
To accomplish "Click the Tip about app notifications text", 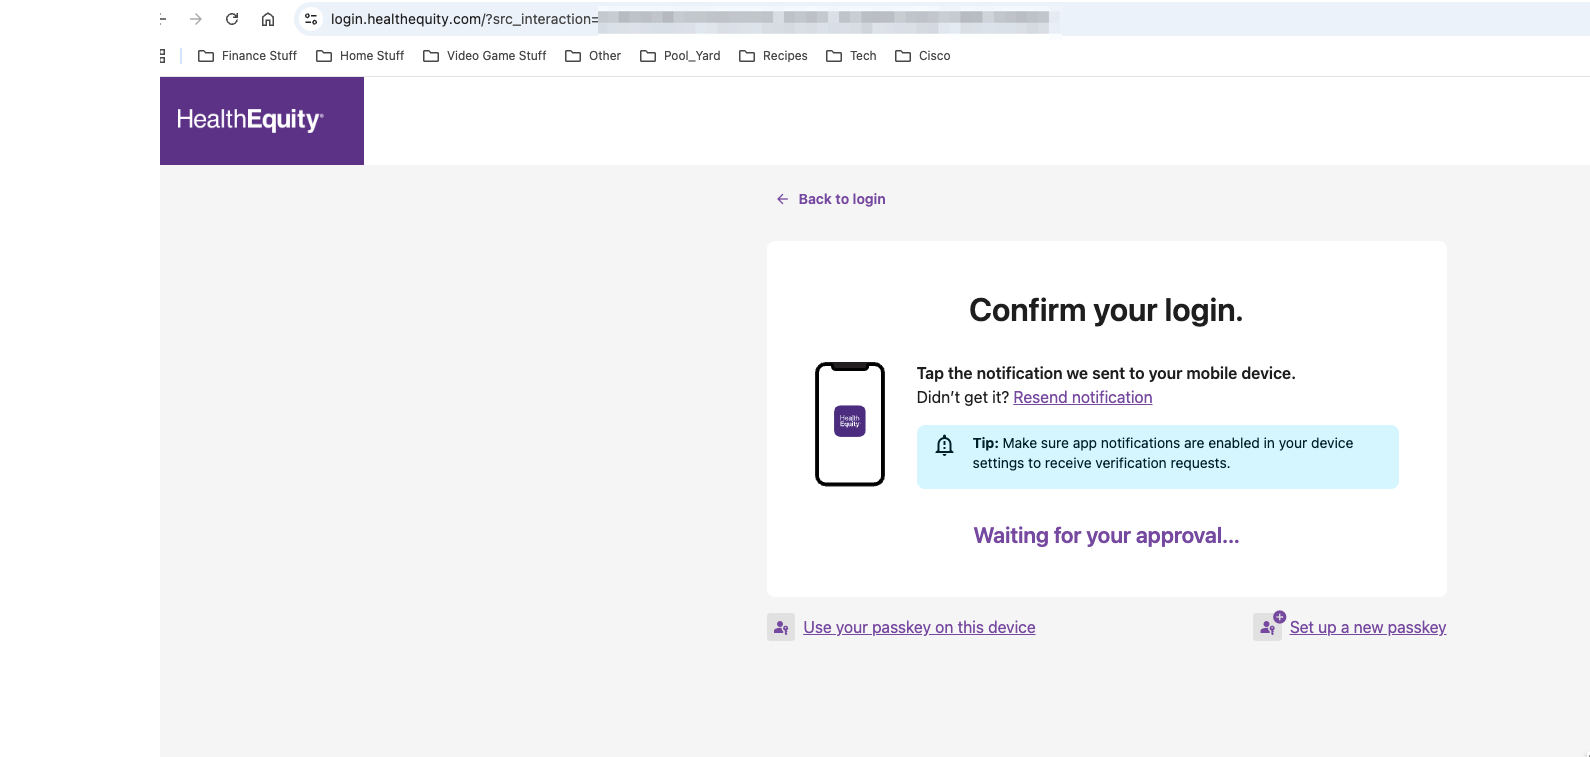I will pos(1163,453).
